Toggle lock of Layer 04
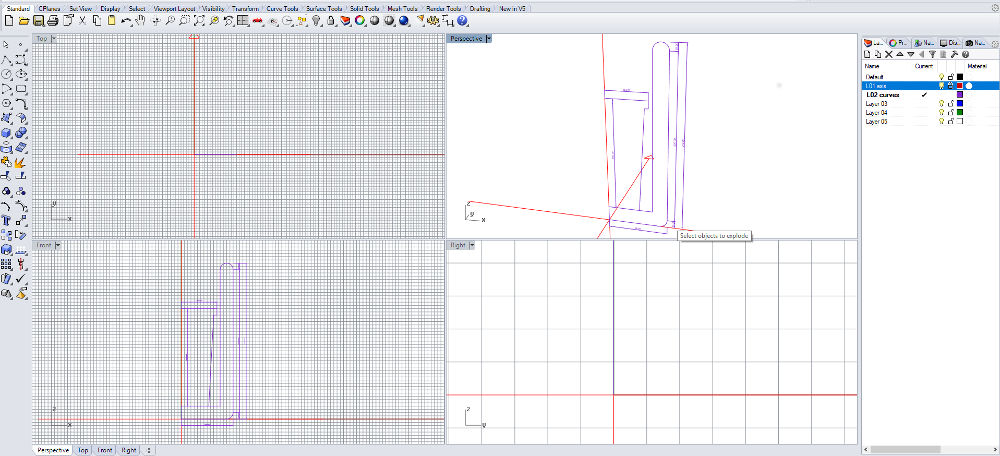This screenshot has width=1000, height=456. 950,112
